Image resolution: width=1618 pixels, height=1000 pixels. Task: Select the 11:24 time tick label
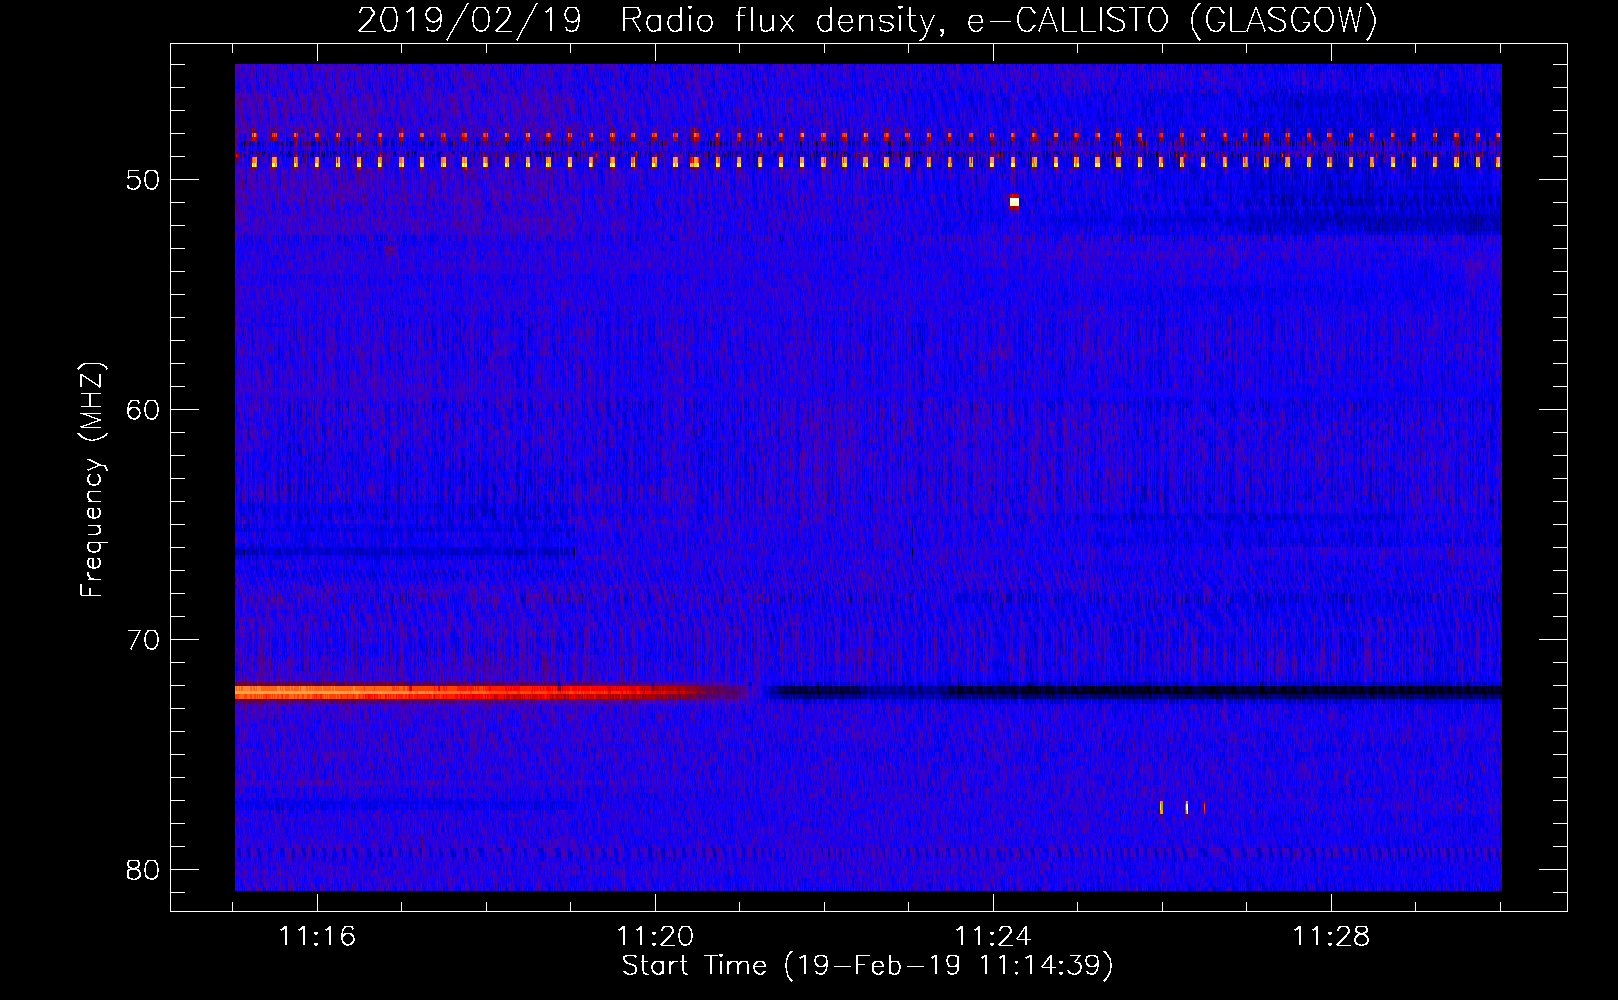[993, 937]
